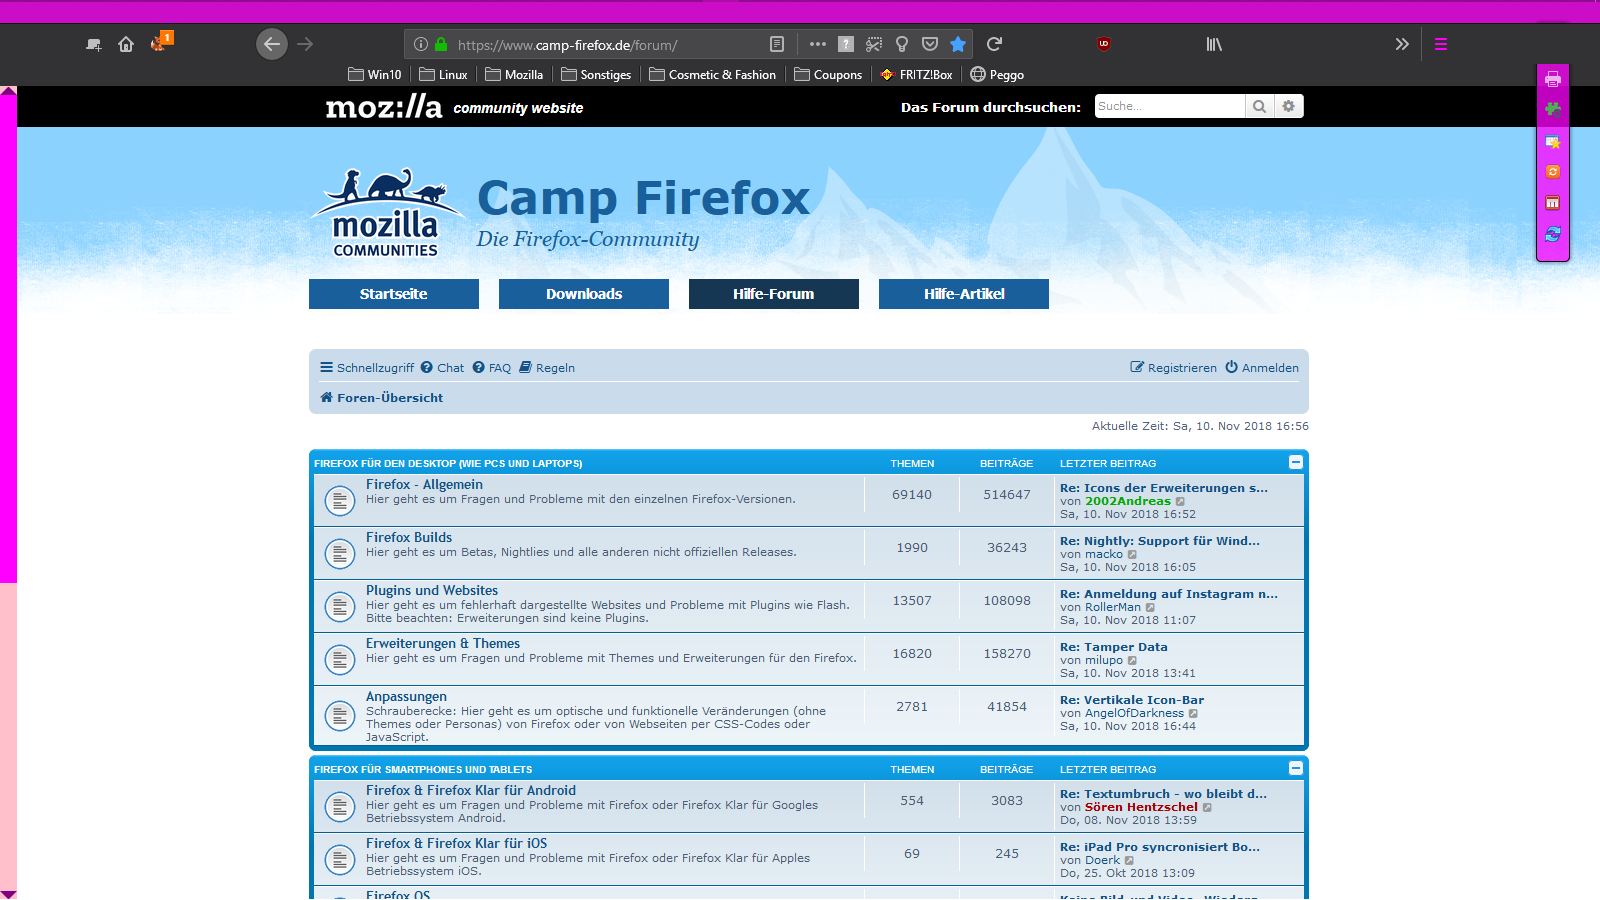Click the lightbulb icon in the address bar

902,44
